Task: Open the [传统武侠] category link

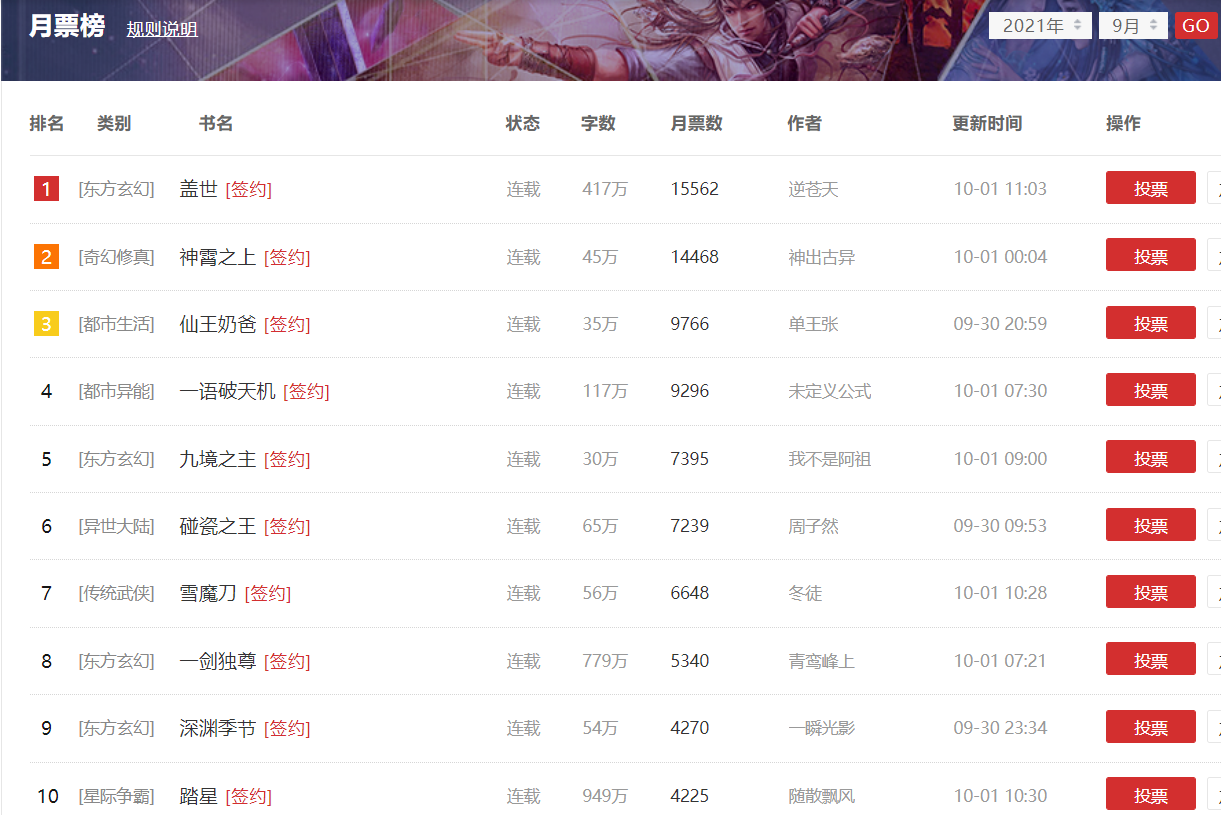Action: coord(117,593)
